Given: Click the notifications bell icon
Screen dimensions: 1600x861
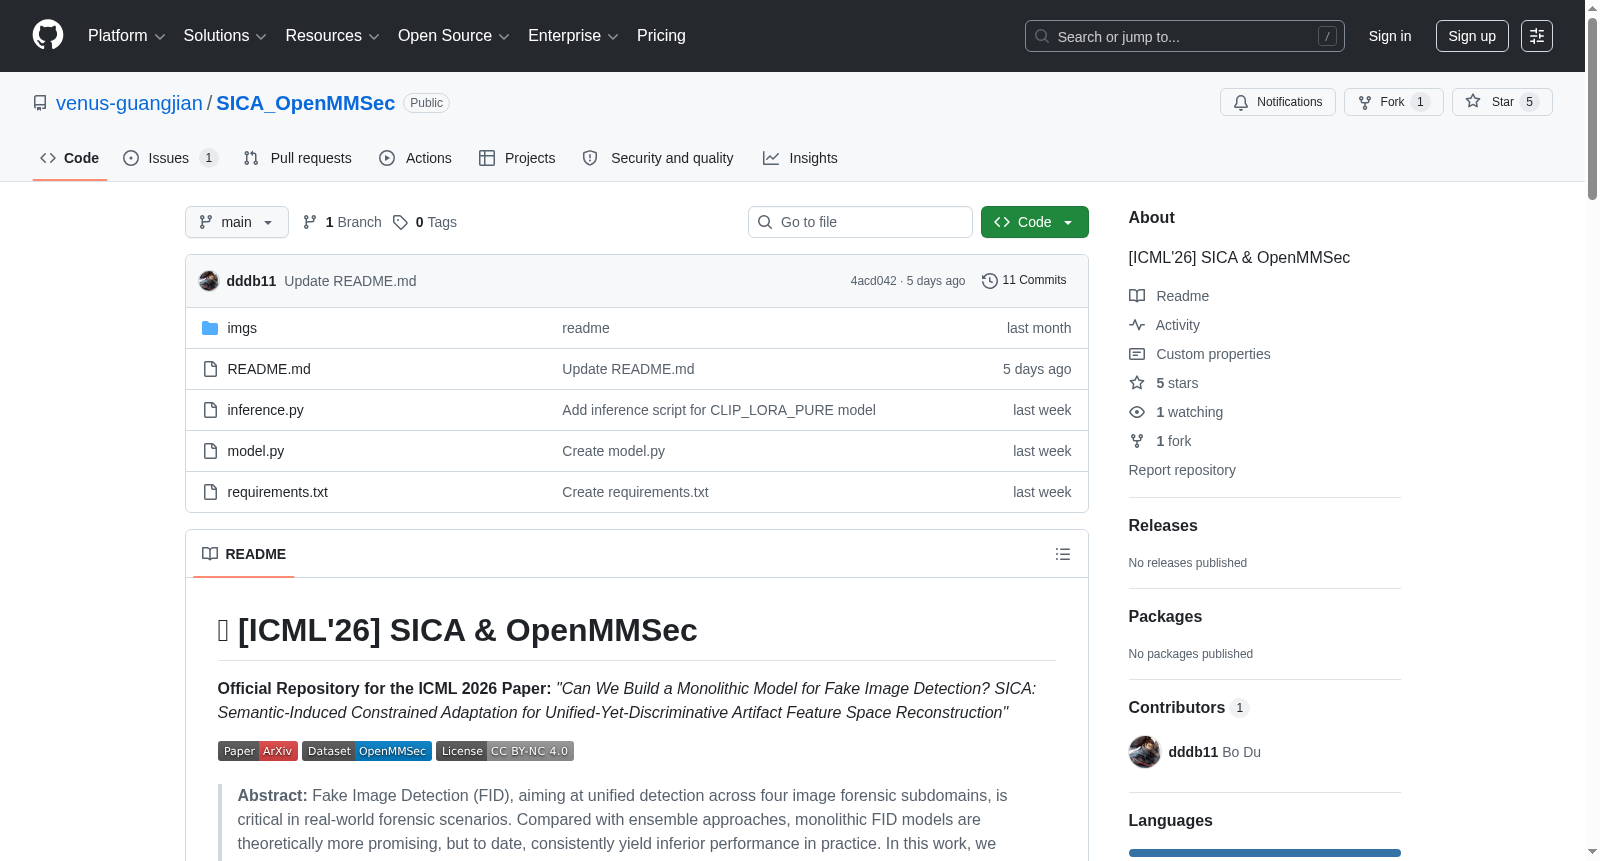Looking at the screenshot, I should 1241,102.
